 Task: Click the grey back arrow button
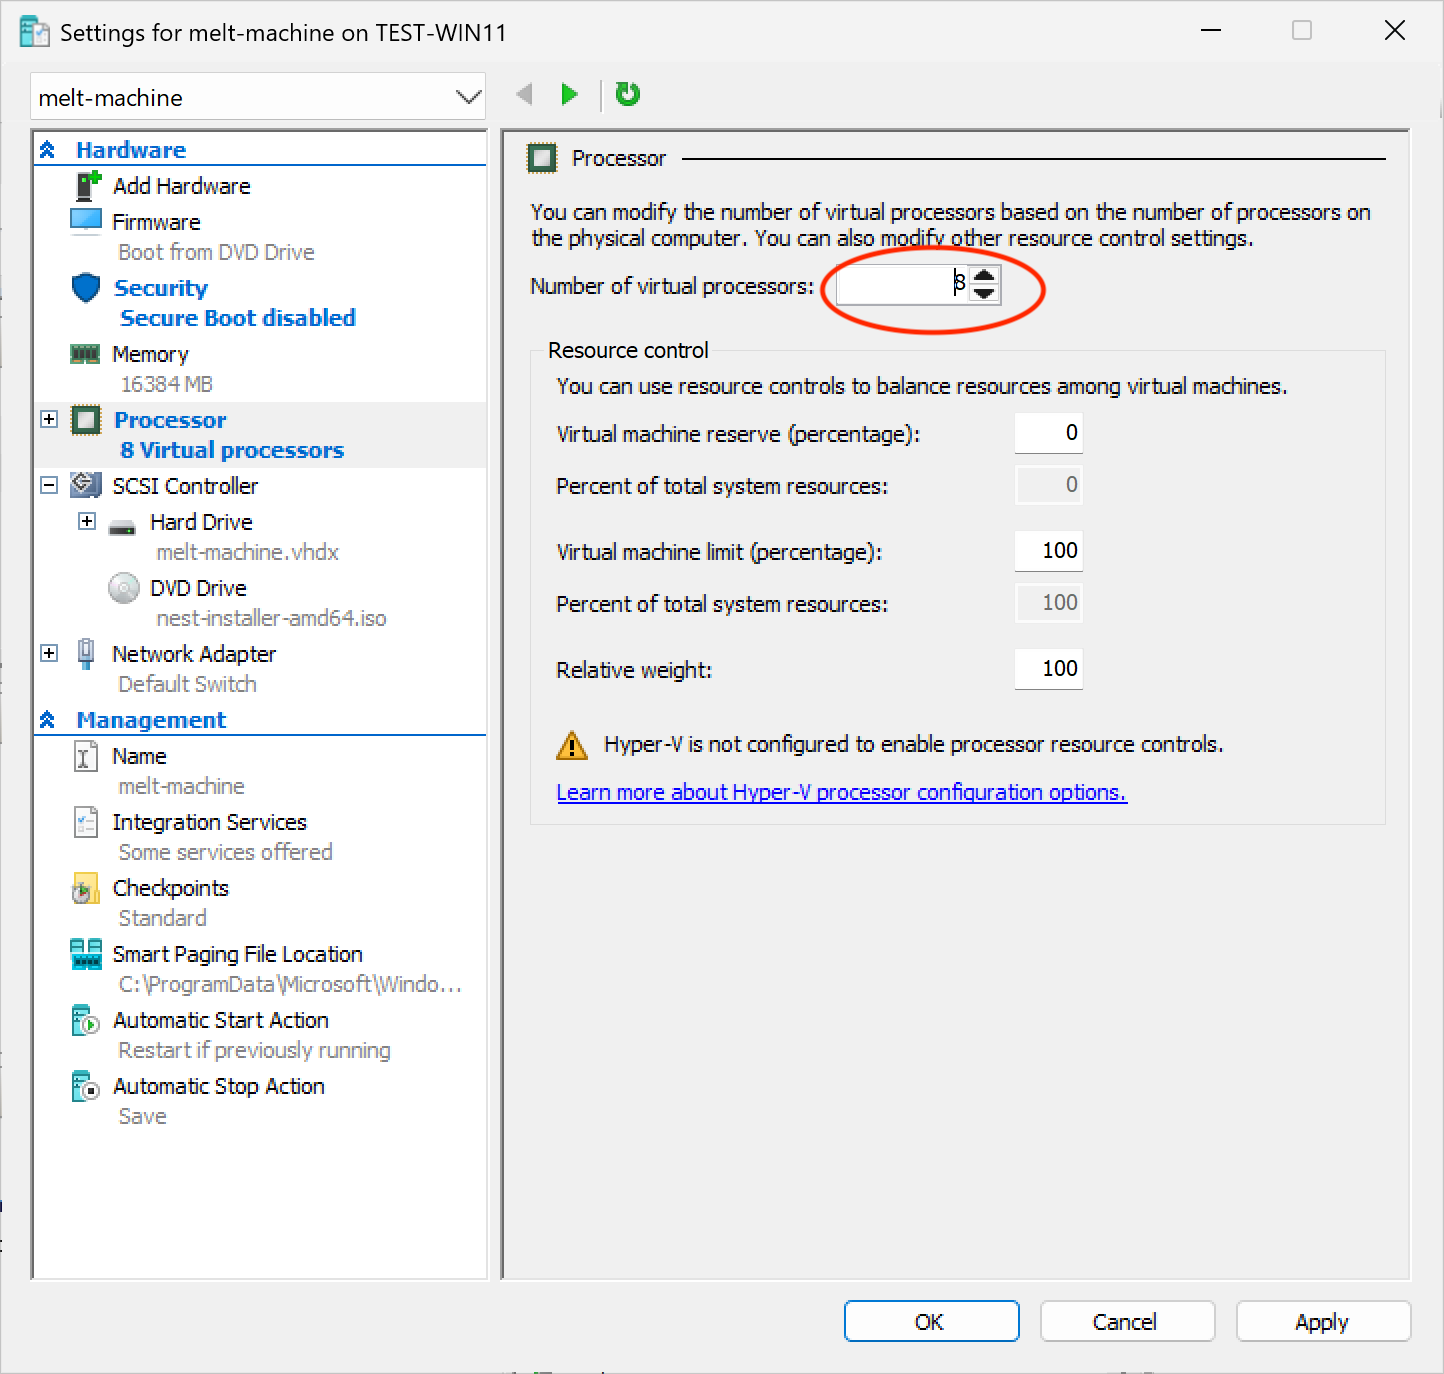pyautogui.click(x=524, y=94)
